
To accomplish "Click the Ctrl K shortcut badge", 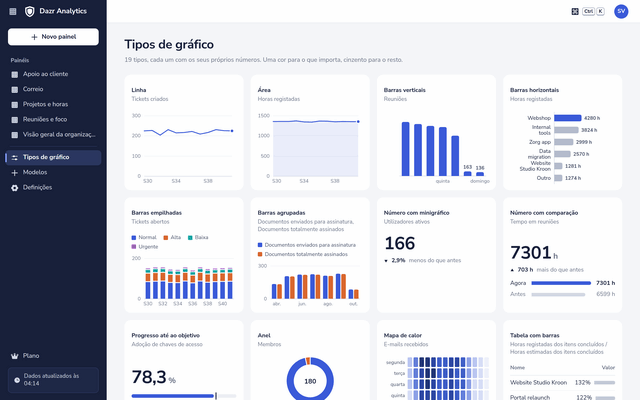I will 593,11.
